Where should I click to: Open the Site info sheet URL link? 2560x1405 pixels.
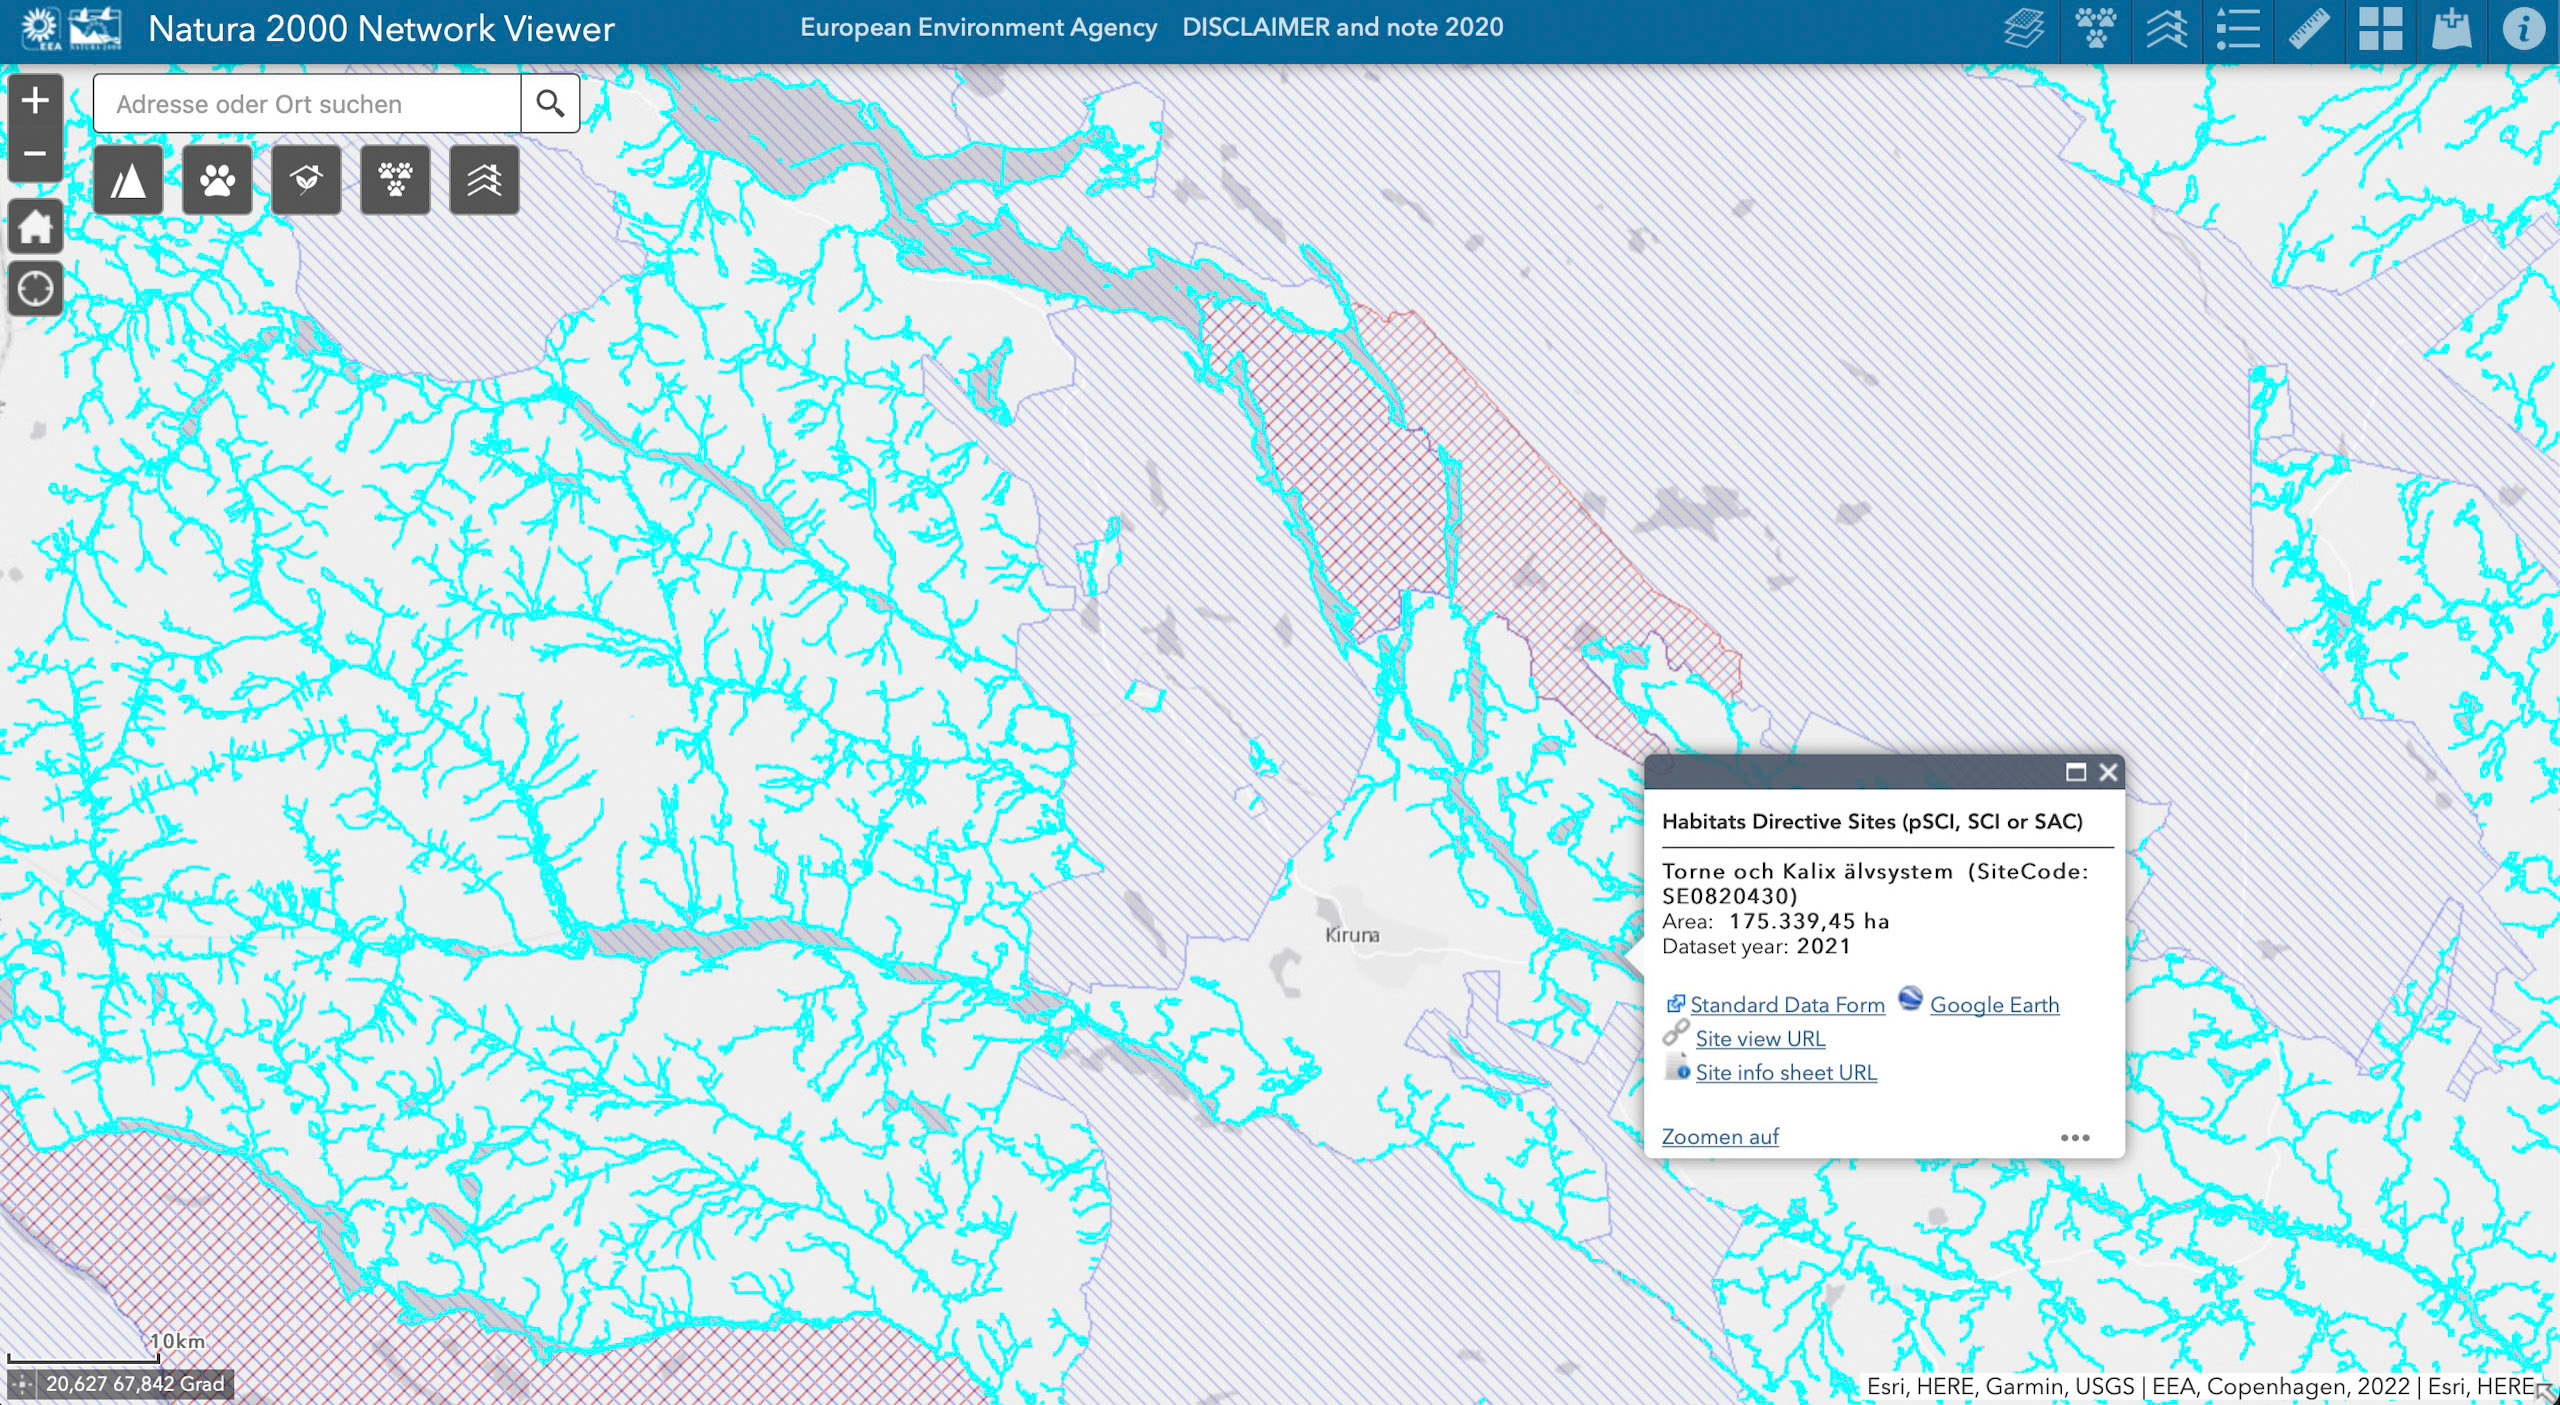pos(1785,1072)
